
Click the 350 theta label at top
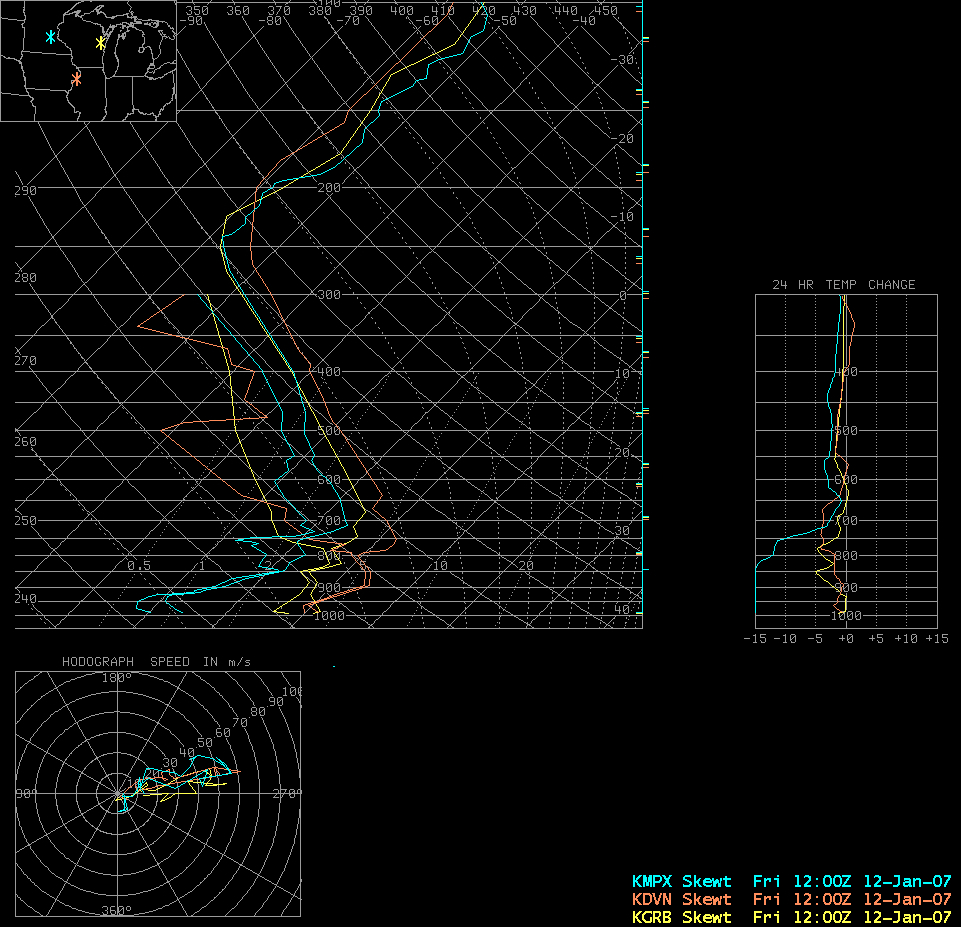(x=197, y=10)
